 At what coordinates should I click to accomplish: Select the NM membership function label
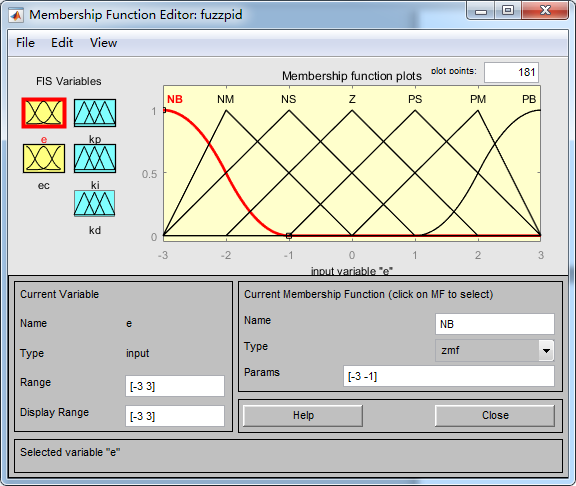click(x=226, y=99)
